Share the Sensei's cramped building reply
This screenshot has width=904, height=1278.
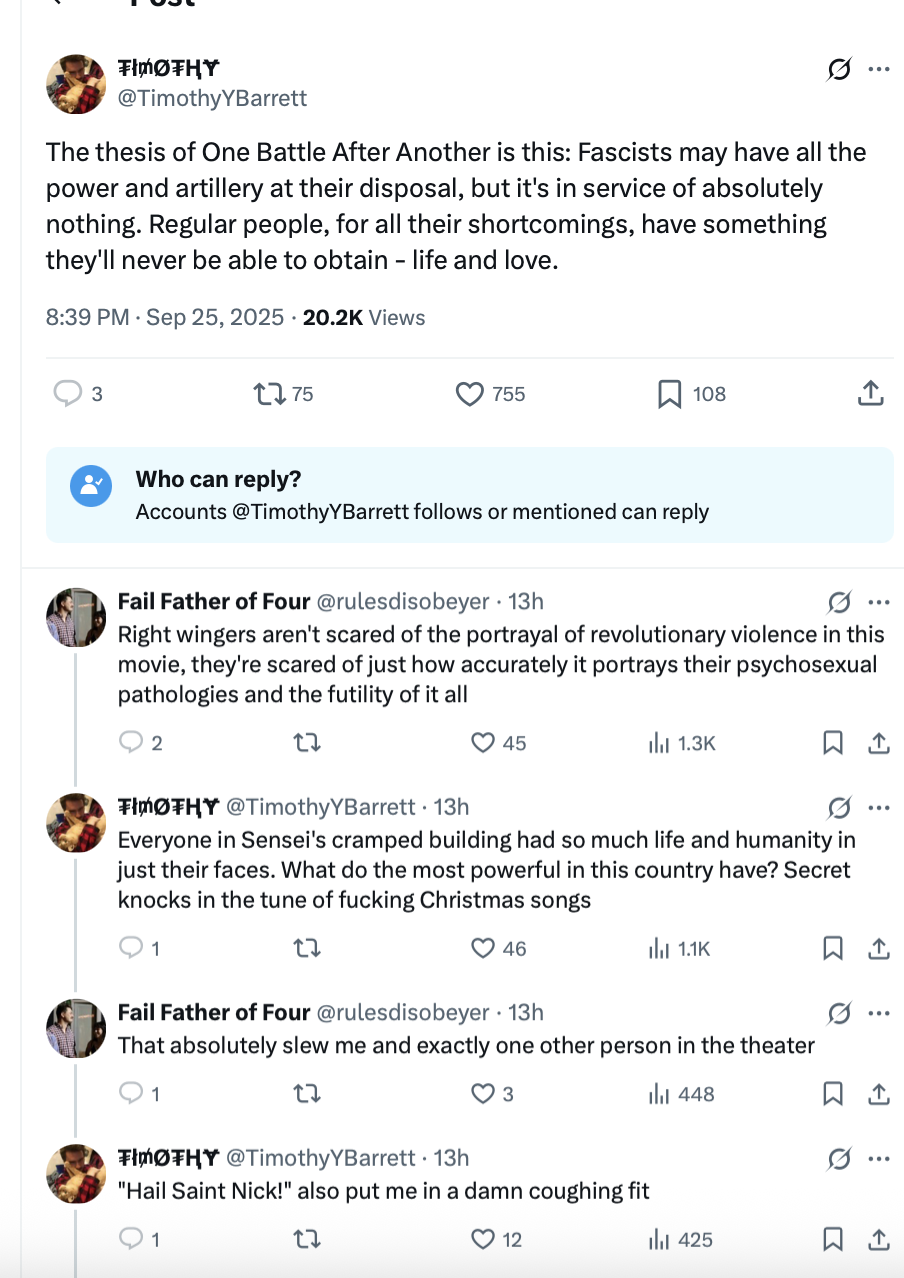coord(879,948)
